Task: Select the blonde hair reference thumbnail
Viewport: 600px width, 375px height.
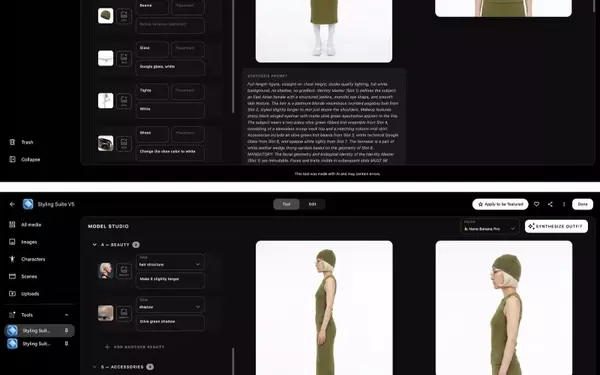Action: [106, 271]
